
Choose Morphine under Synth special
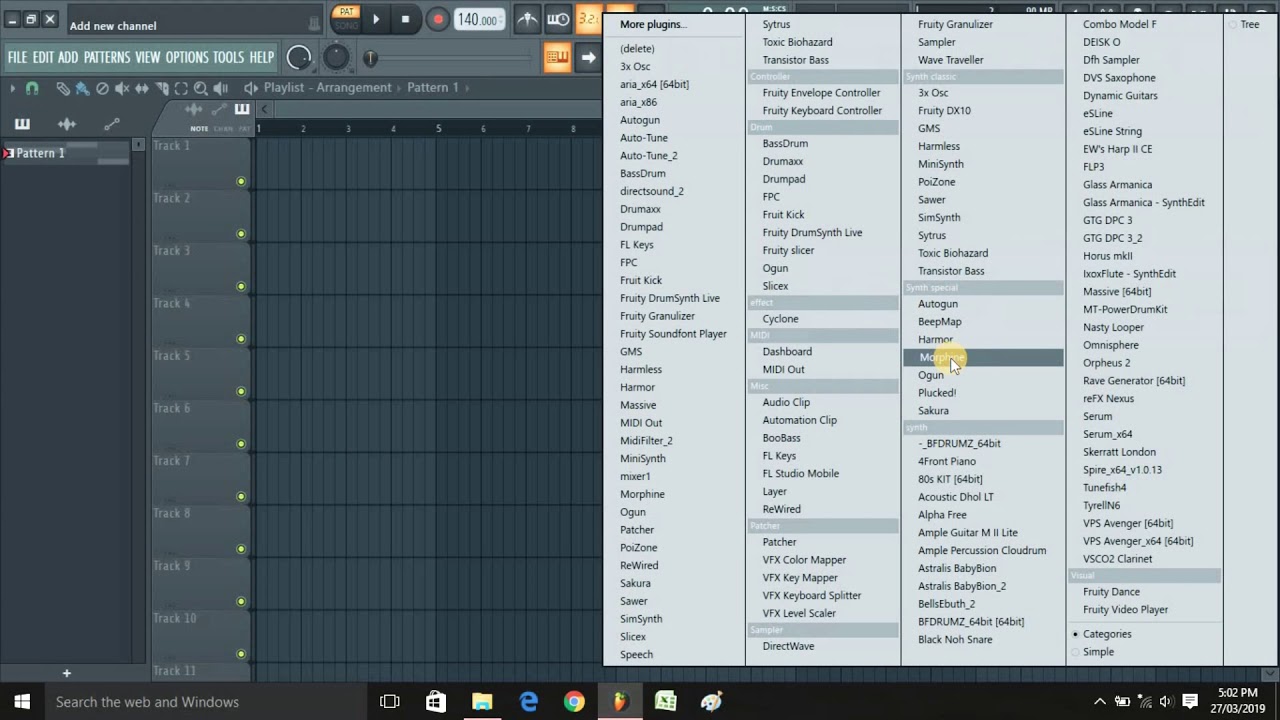click(x=983, y=357)
